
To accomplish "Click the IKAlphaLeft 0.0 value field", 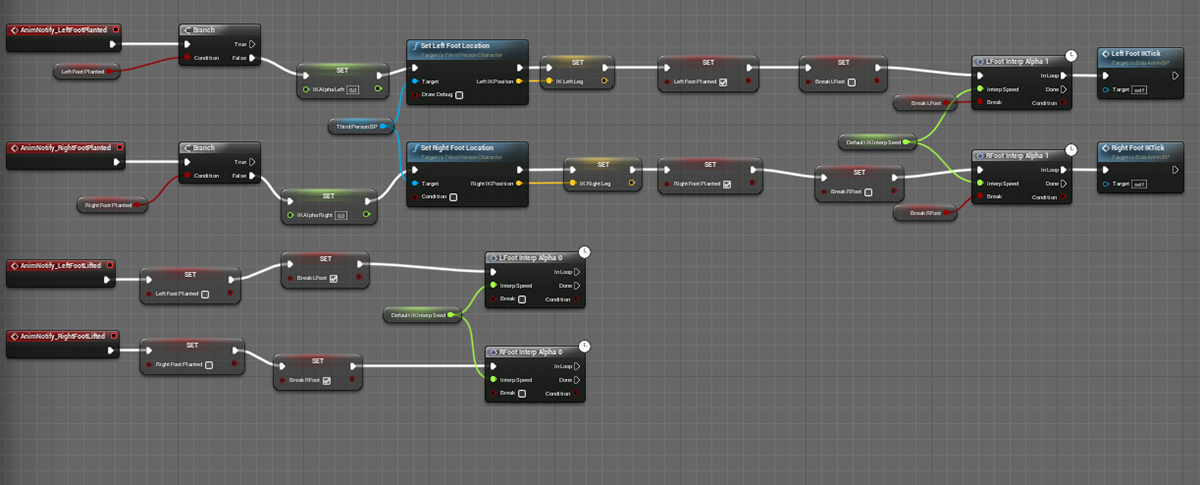I will point(353,89).
